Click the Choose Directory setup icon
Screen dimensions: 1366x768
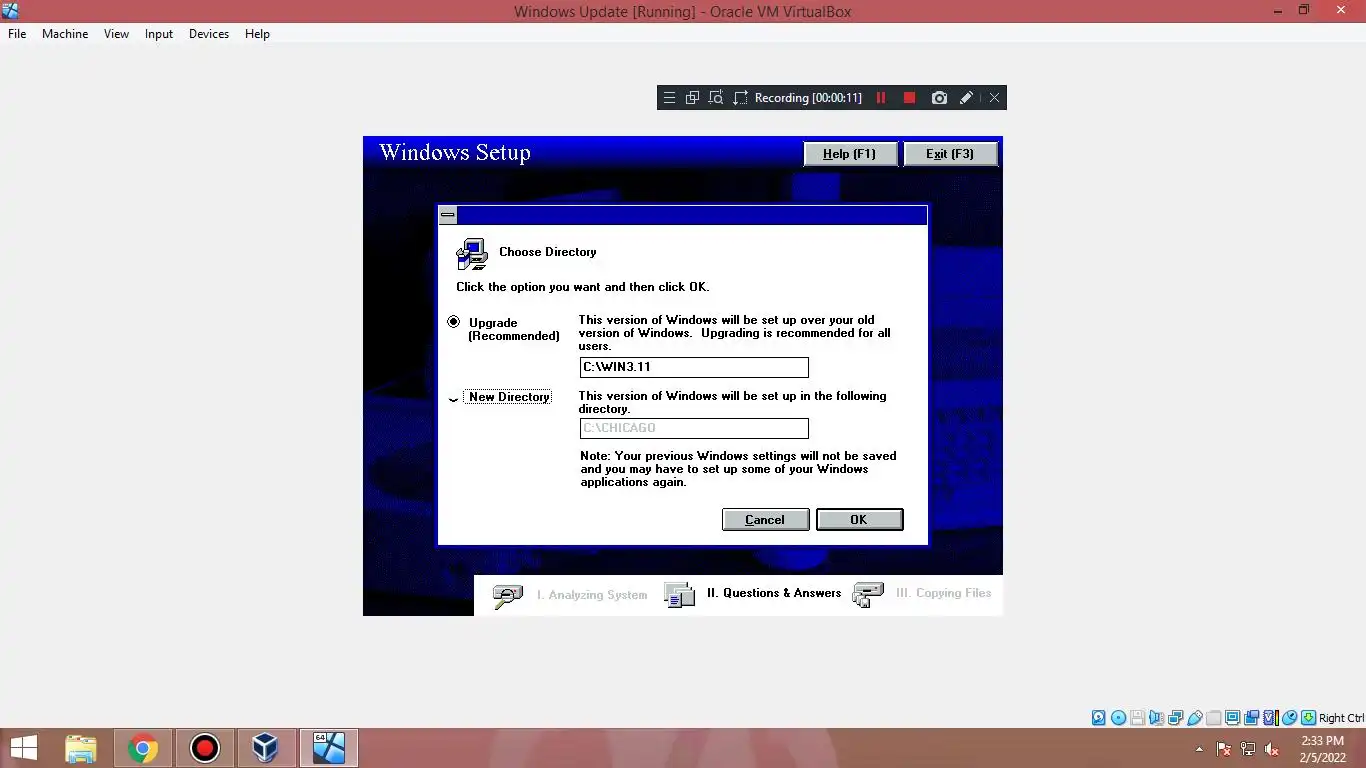[472, 254]
